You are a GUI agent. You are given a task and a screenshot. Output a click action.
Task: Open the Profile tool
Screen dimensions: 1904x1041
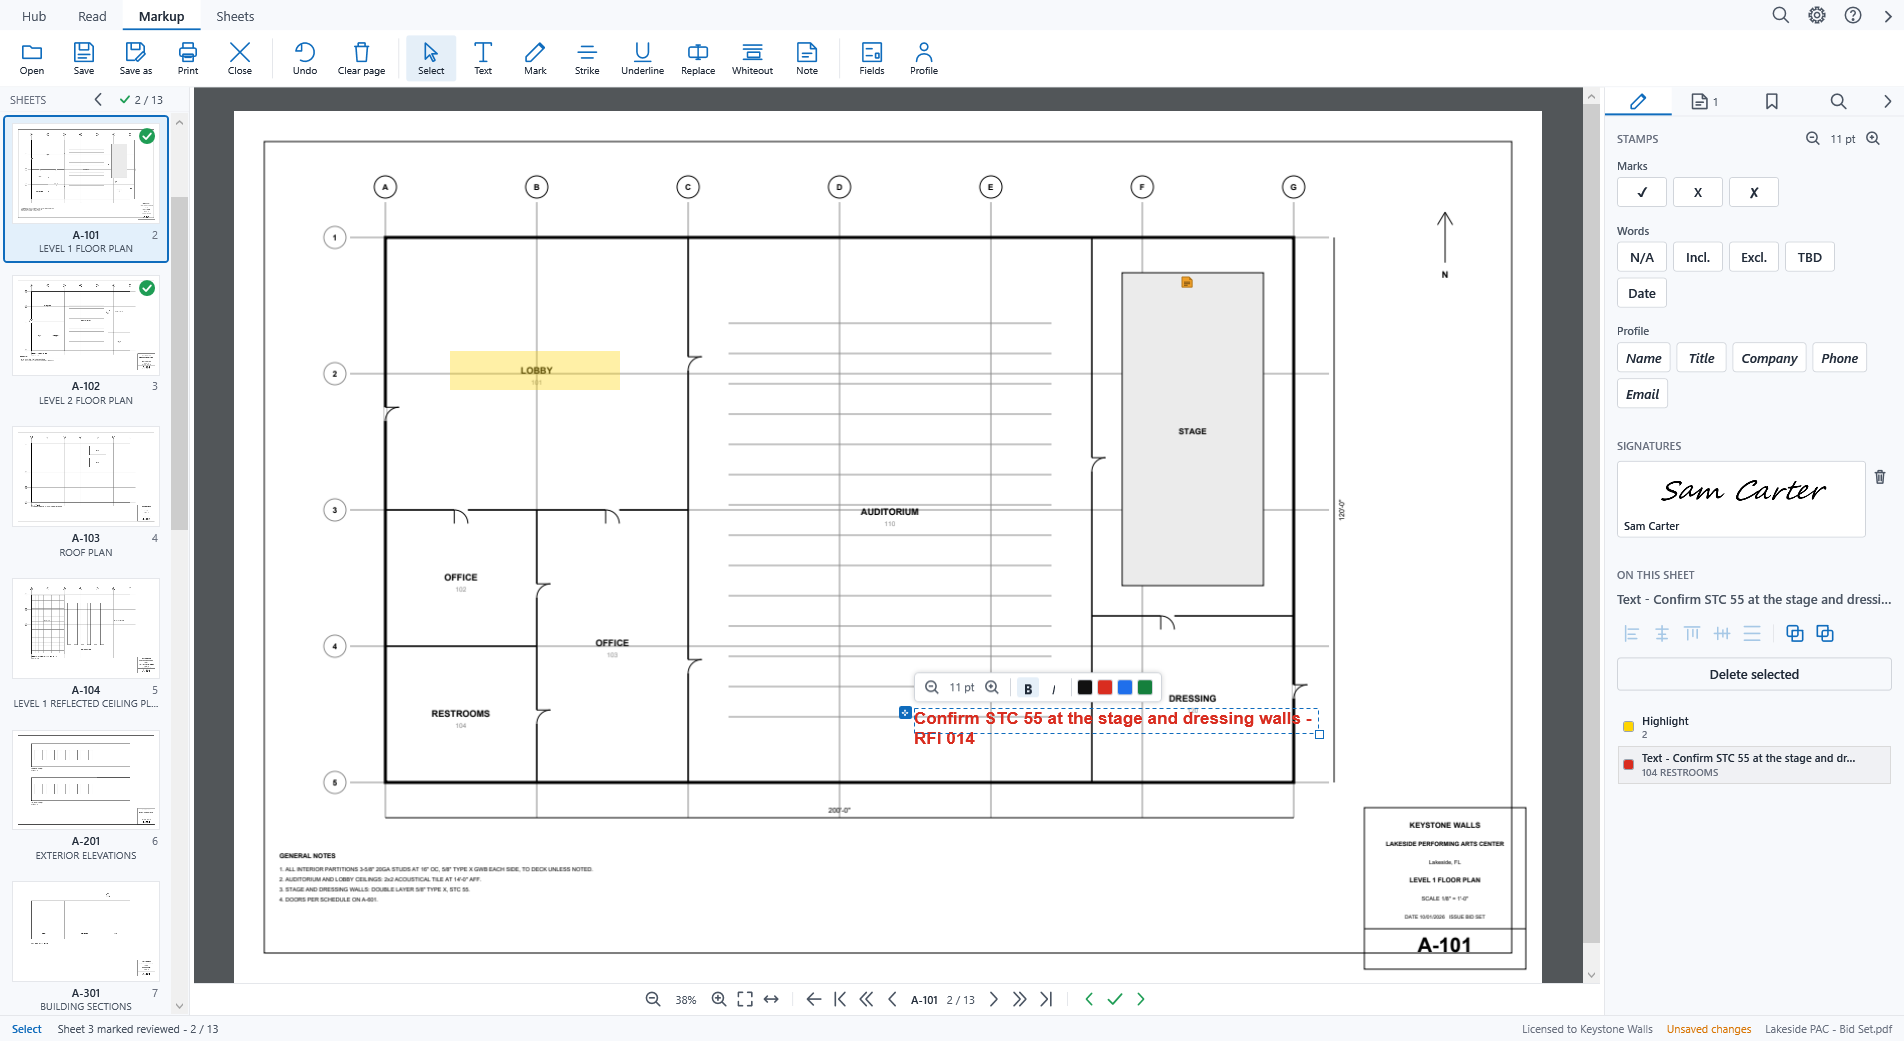924,58
